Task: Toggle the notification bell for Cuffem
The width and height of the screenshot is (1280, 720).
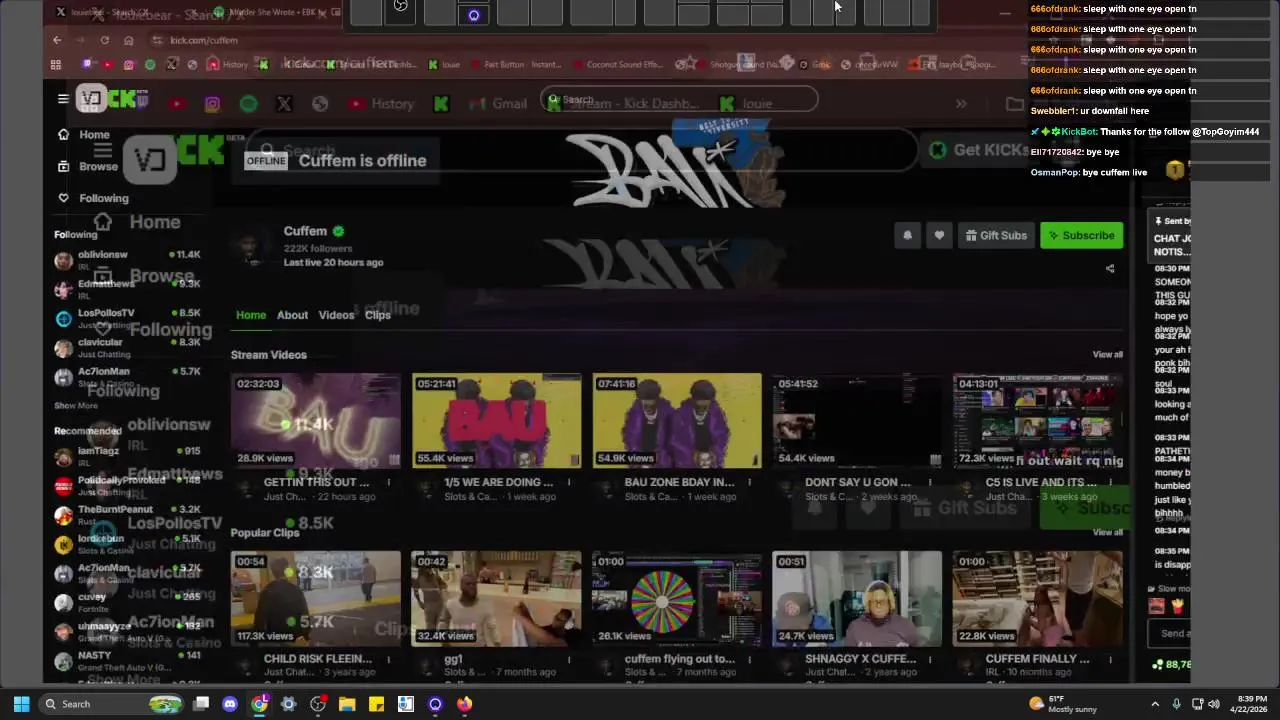Action: pos(907,235)
